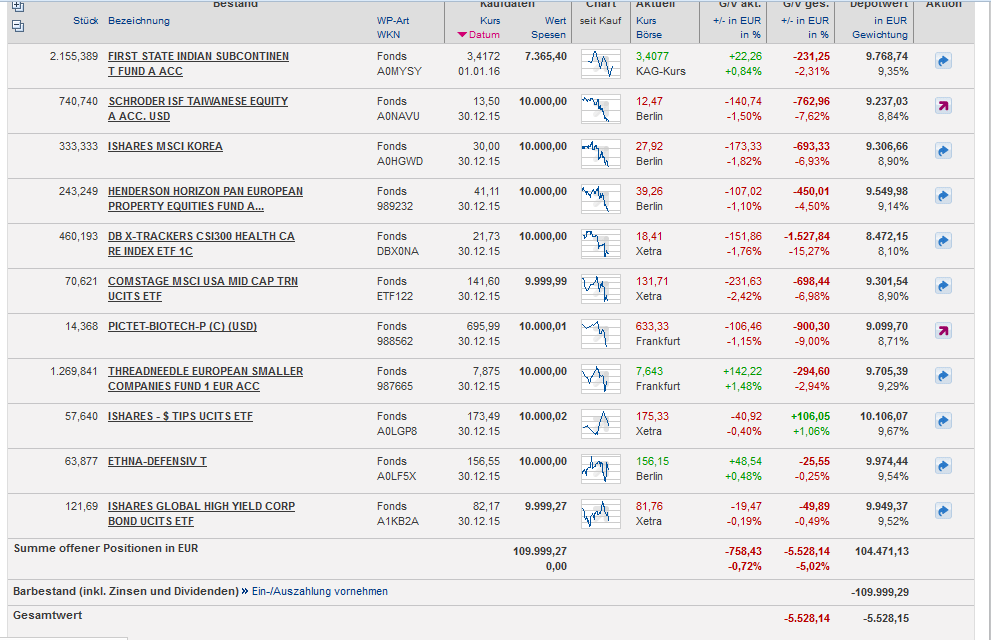991x640 pixels.
Task: Open DB X-Trackers CSI300 Health Care fund link
Action: [x=201, y=236]
